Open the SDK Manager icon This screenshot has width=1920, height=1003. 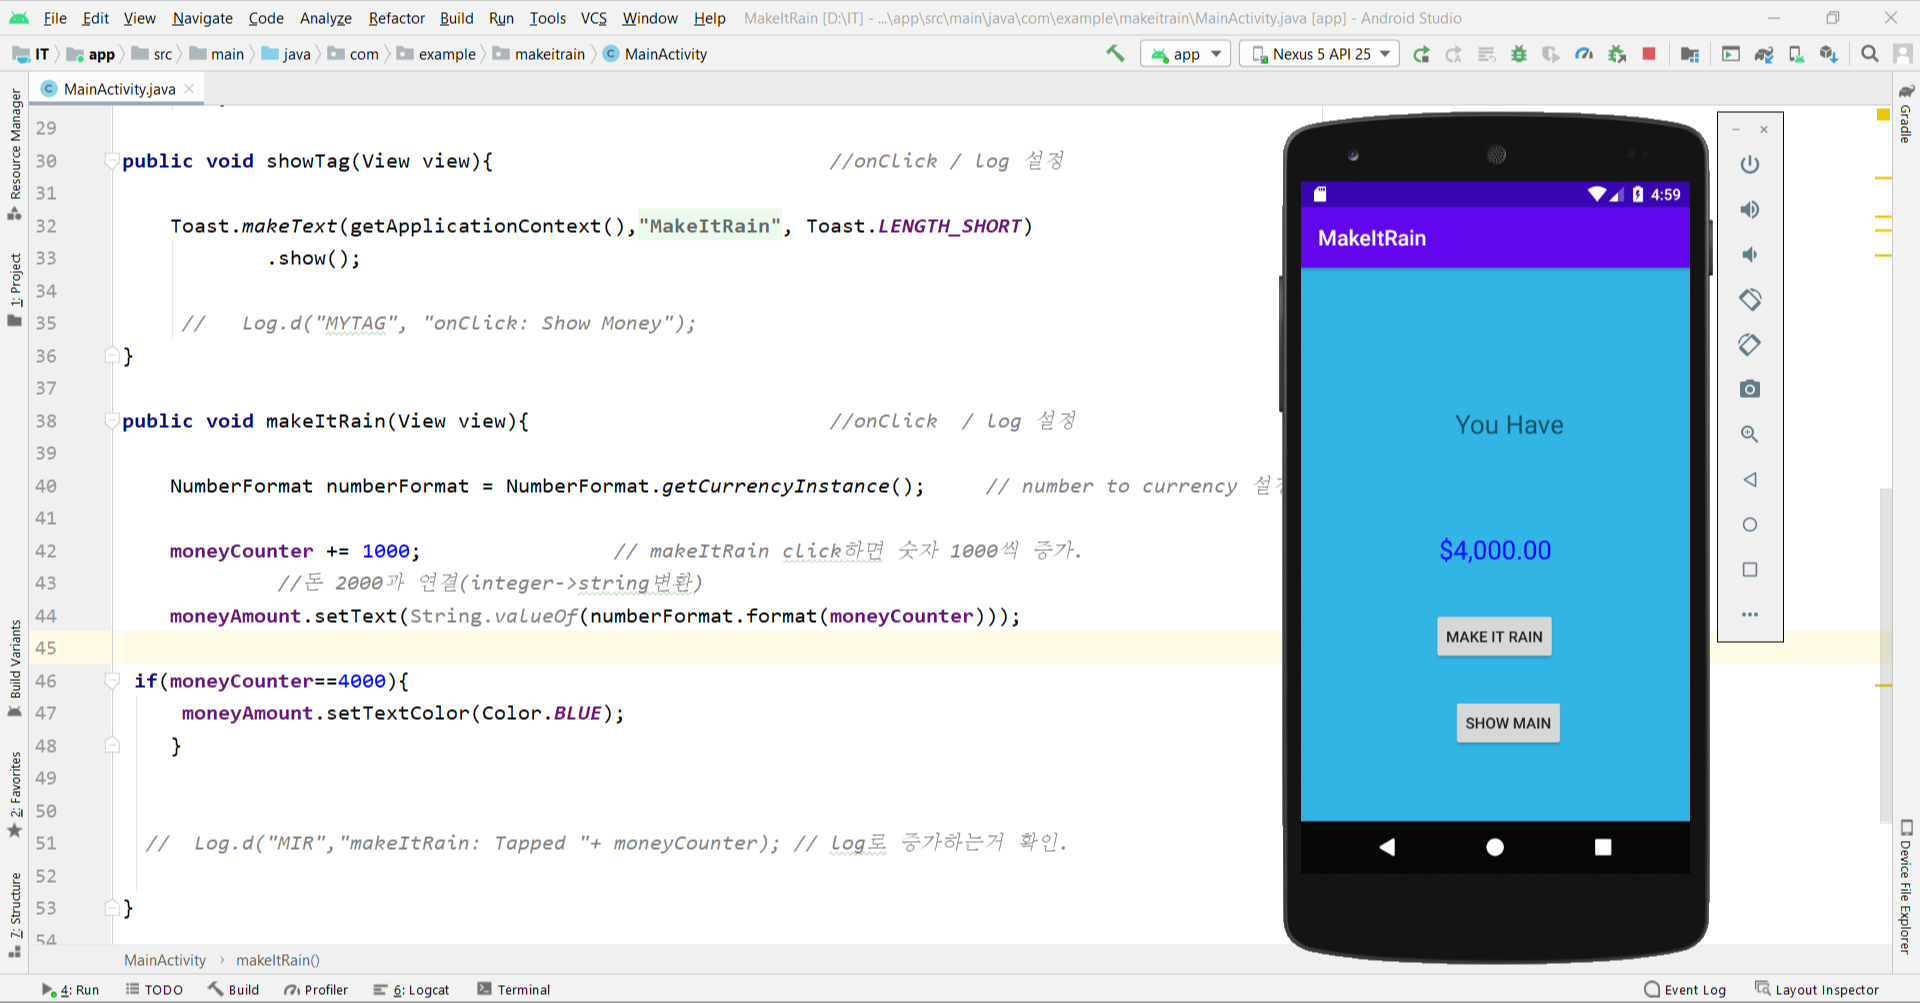pyautogui.click(x=1829, y=54)
